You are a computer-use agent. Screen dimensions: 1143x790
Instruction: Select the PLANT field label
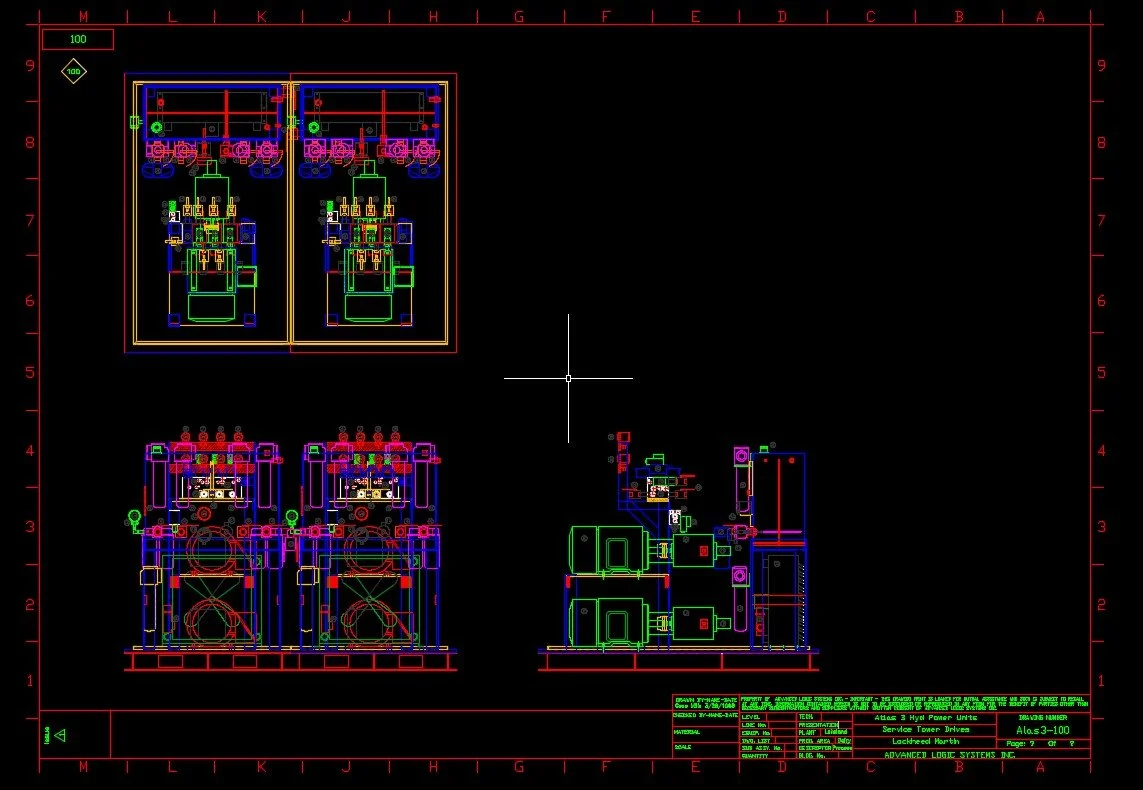[808, 732]
